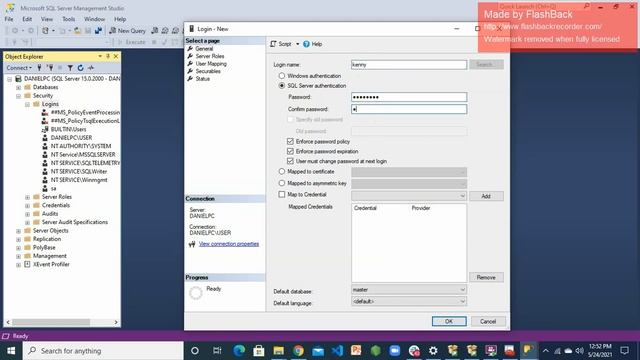This screenshot has height=360, width=640.
Task: Collapse the Logins folder
Action: 27,104
